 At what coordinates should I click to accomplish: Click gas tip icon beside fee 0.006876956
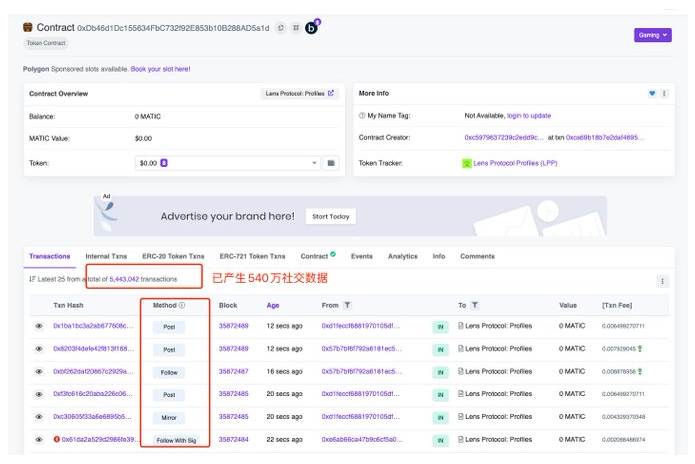640,371
